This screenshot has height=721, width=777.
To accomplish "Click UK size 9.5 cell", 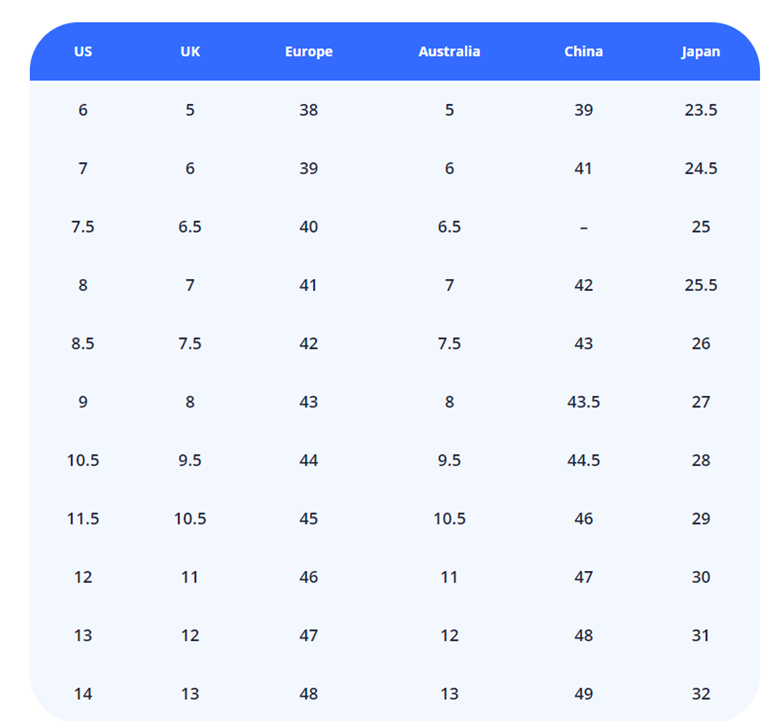I will point(190,460).
